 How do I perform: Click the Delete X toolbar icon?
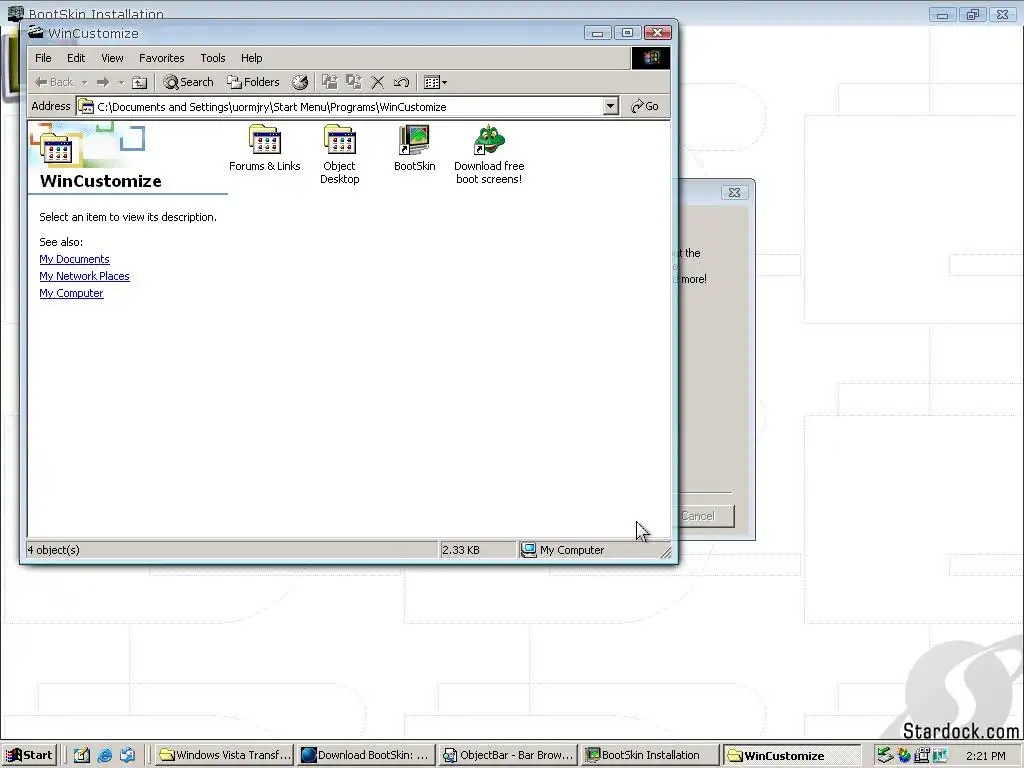(x=377, y=82)
